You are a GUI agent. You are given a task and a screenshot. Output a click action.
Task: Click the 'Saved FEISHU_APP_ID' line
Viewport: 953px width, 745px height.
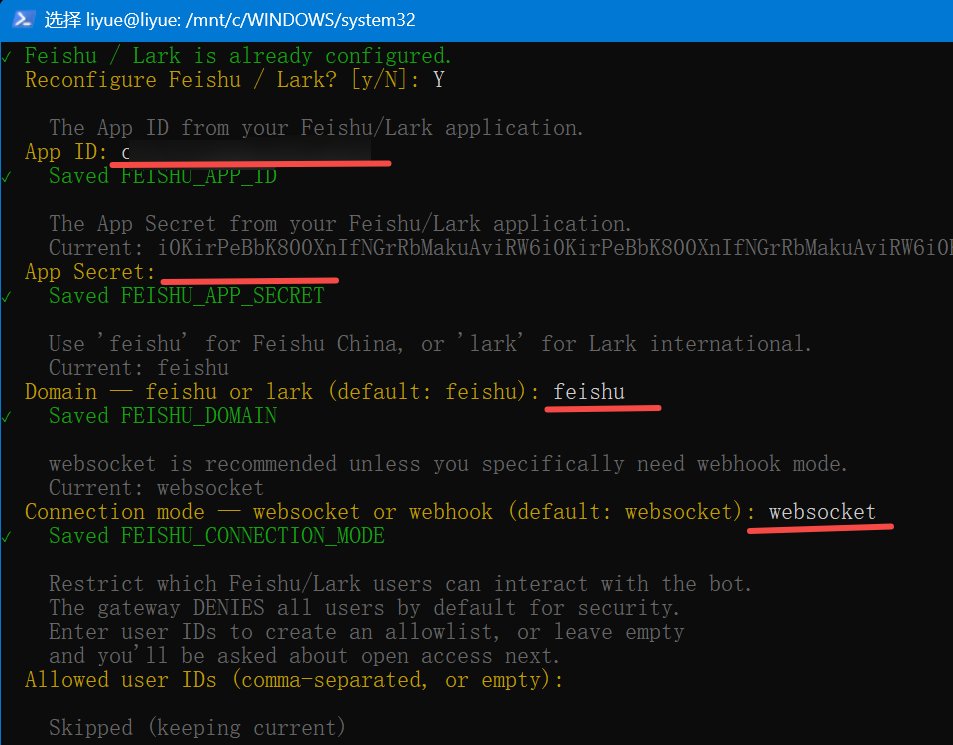[163, 176]
